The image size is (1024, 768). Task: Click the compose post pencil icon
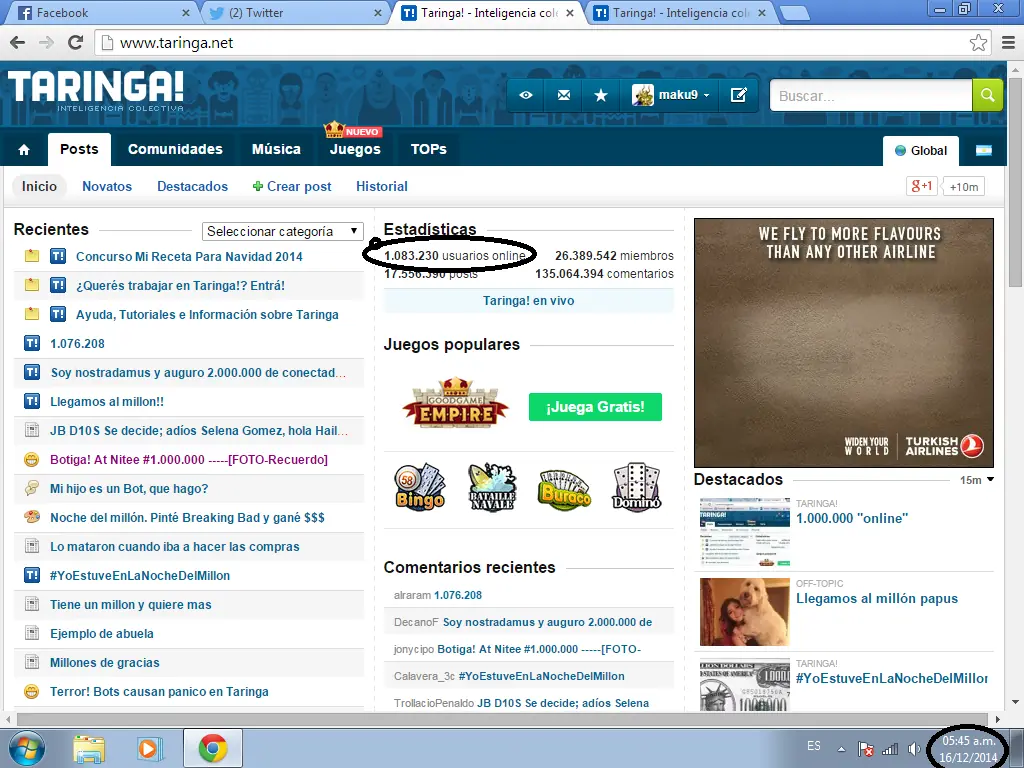pyautogui.click(x=739, y=95)
